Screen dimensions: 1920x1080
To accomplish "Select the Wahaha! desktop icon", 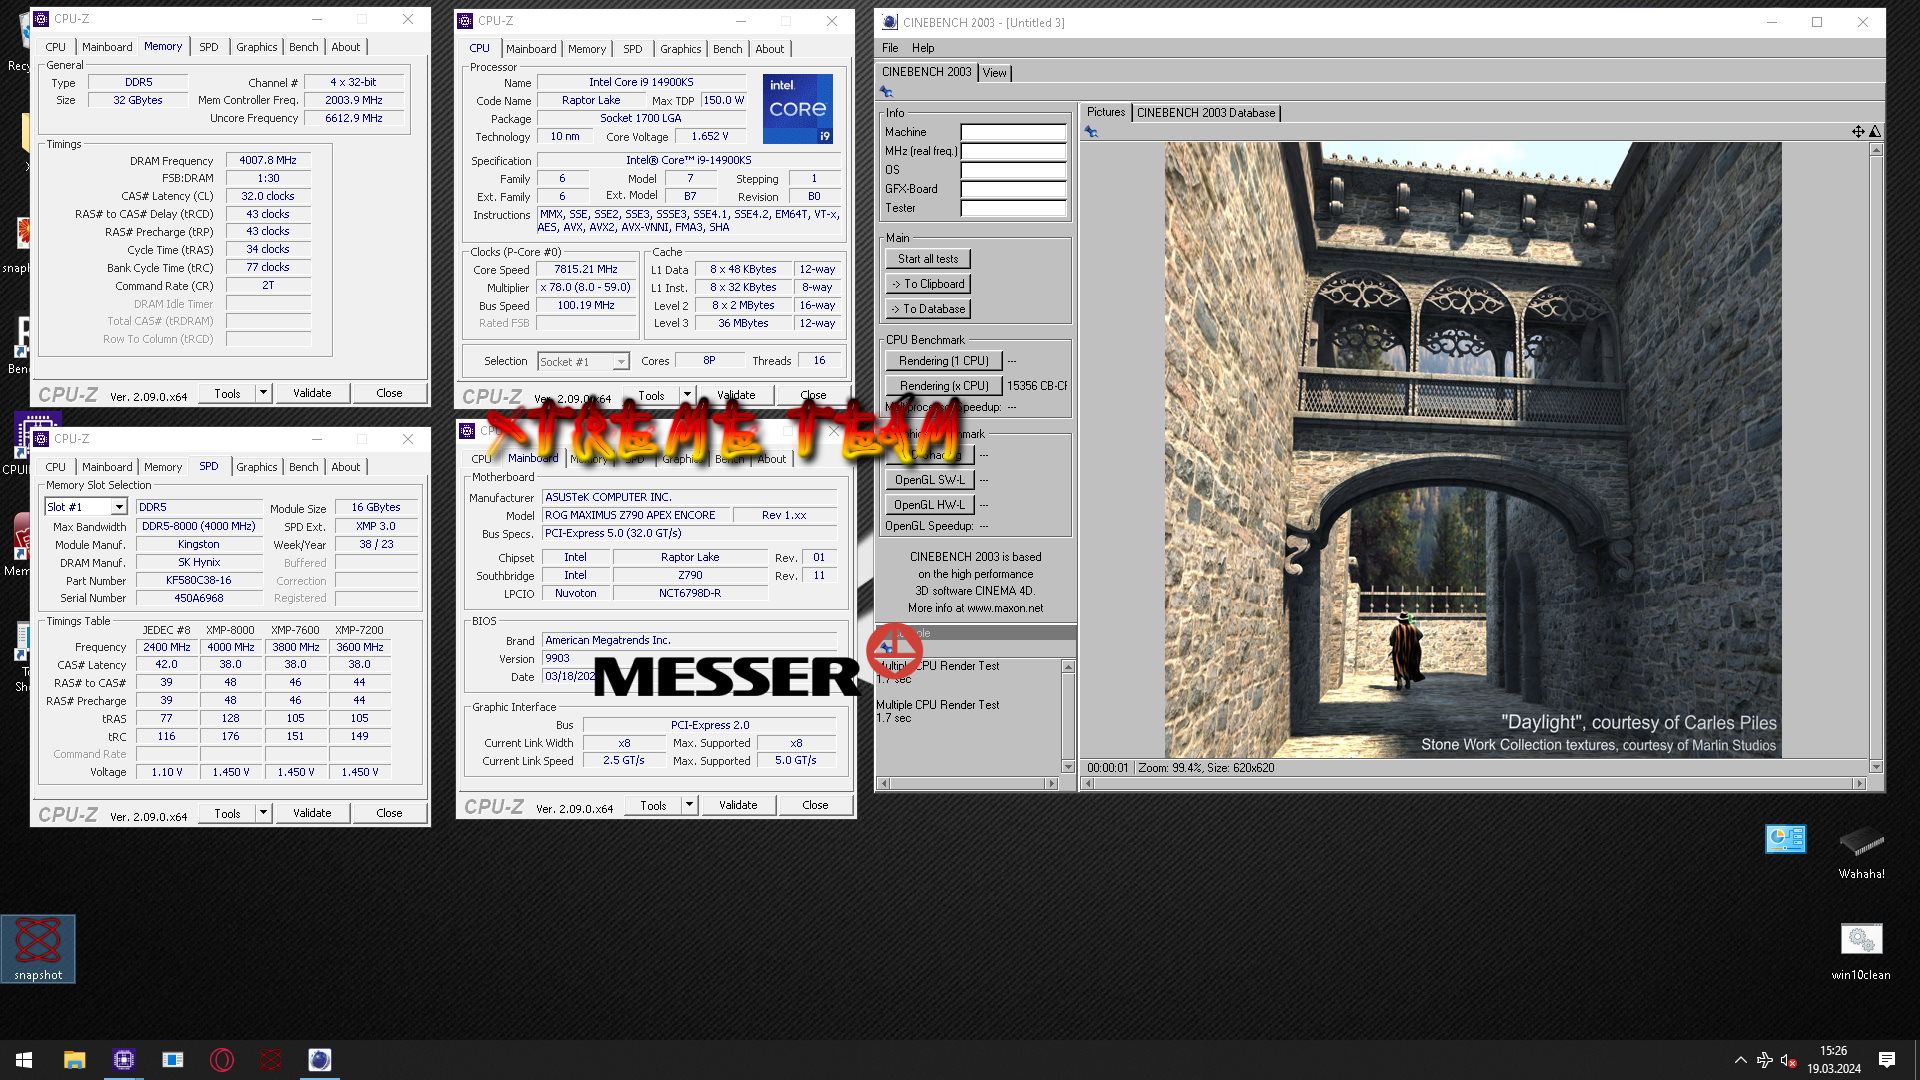I will (x=1861, y=851).
